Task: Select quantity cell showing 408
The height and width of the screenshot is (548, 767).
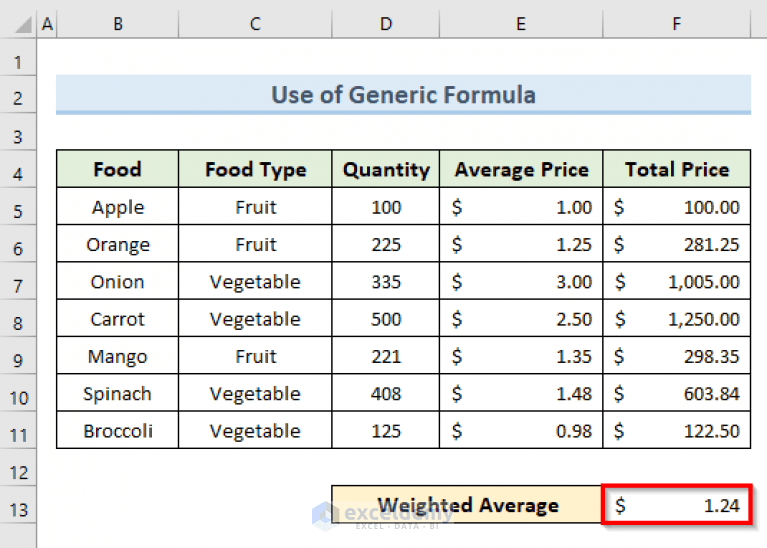Action: pyautogui.click(x=386, y=393)
